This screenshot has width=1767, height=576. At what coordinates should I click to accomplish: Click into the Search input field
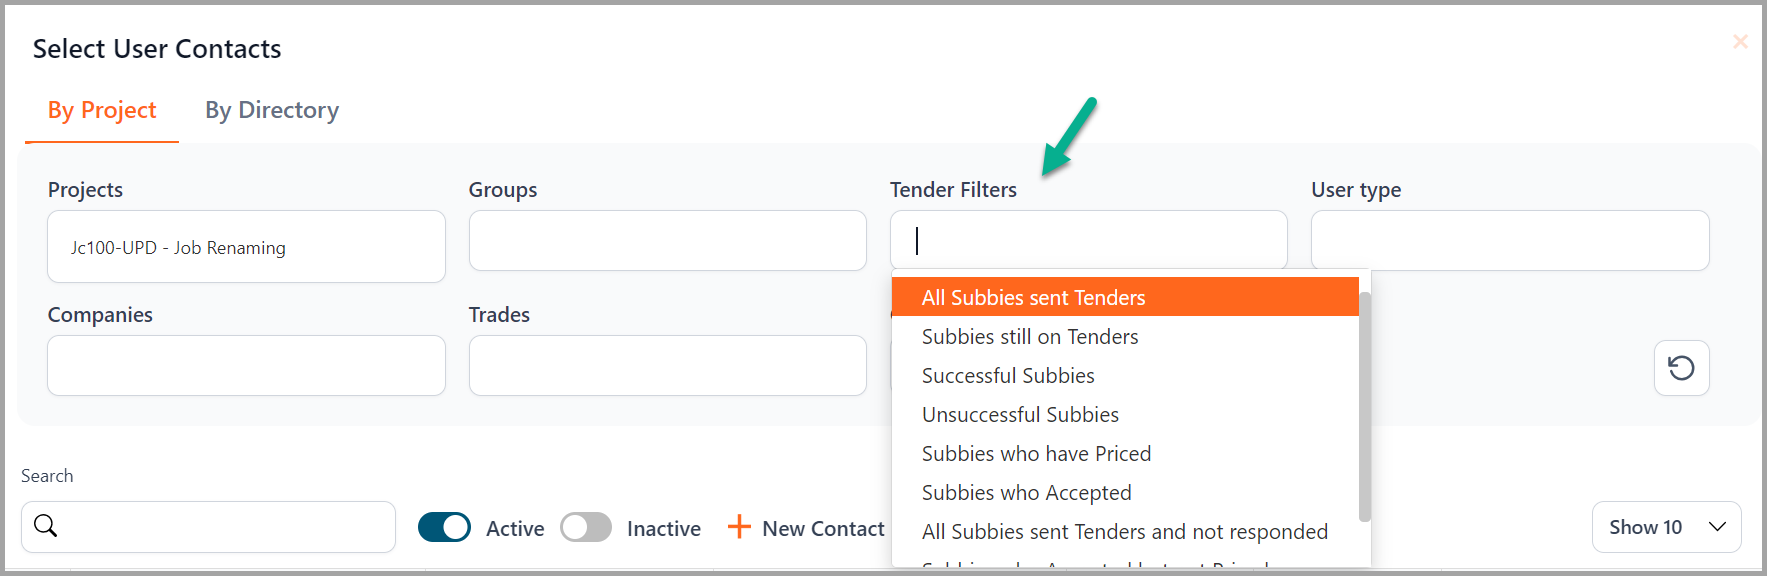(225, 527)
